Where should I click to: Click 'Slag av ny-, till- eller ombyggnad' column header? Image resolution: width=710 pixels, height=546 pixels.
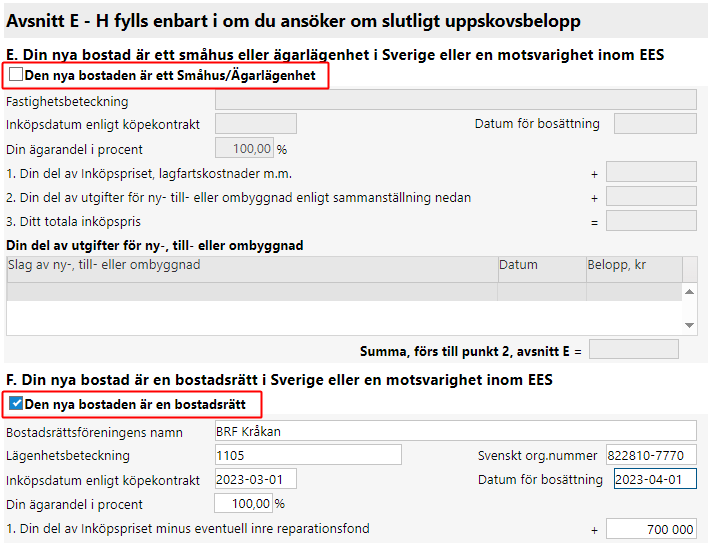click(x=252, y=269)
